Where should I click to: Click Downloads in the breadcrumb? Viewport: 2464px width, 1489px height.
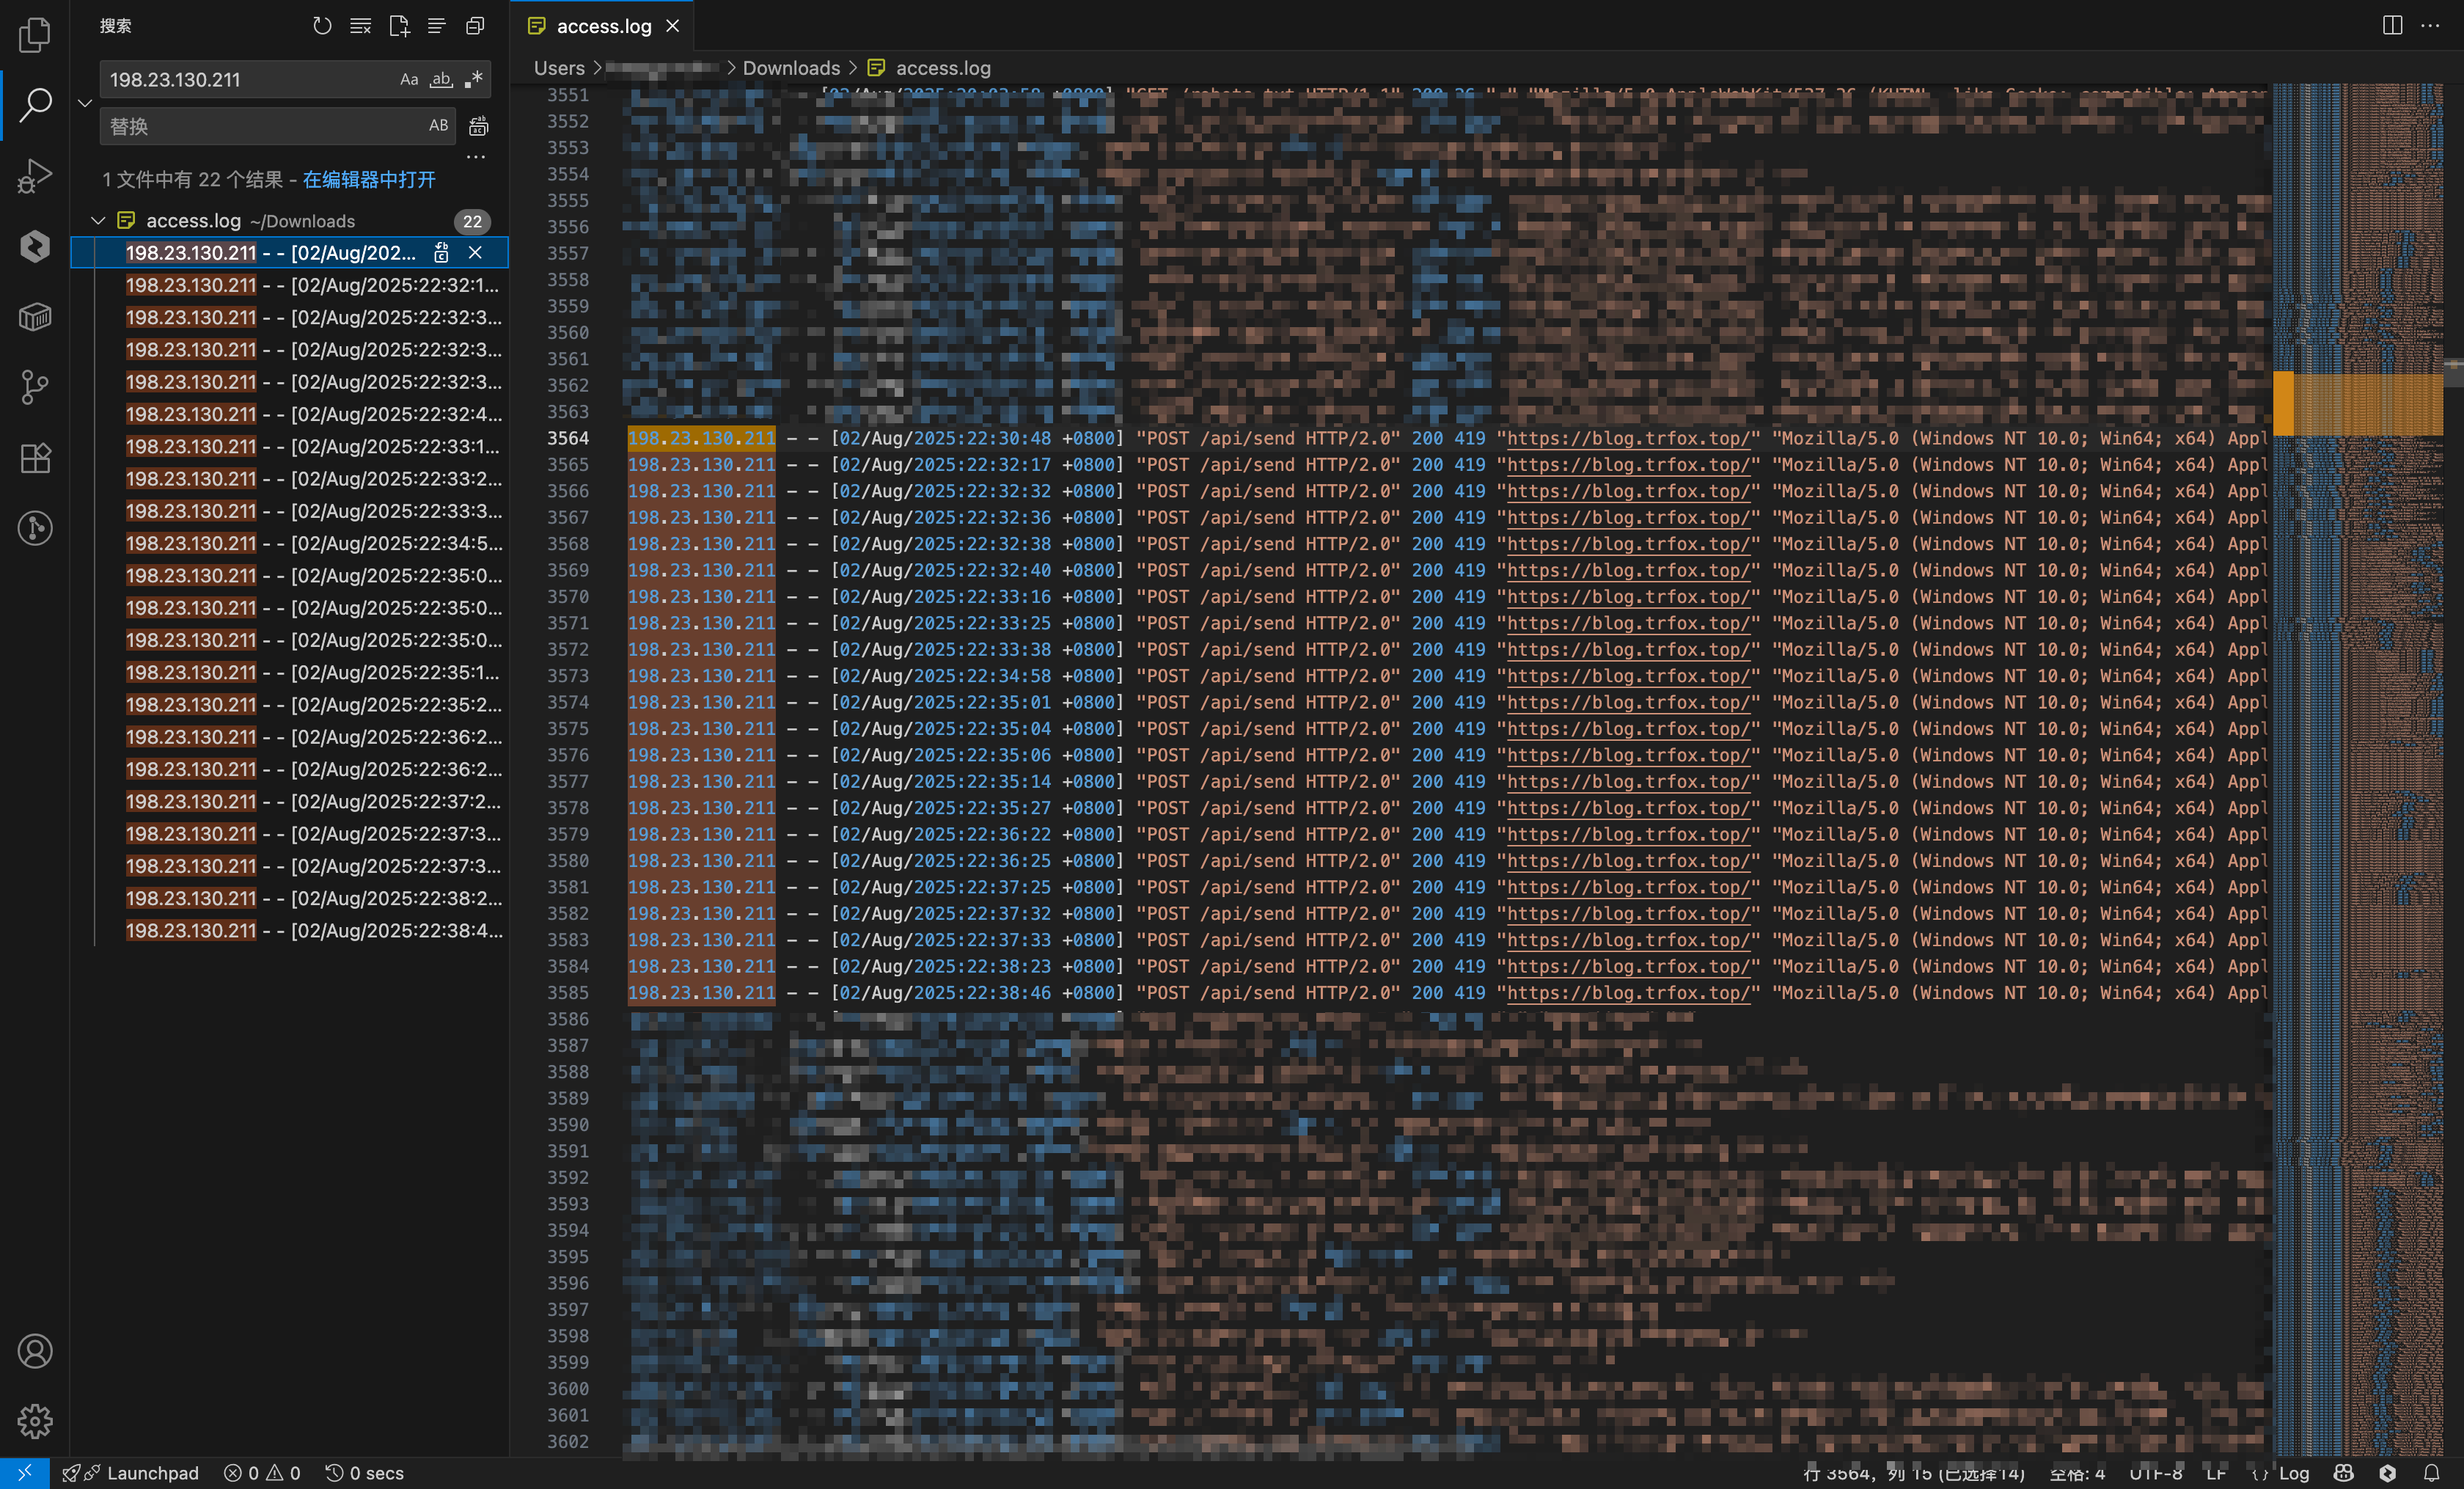[790, 68]
